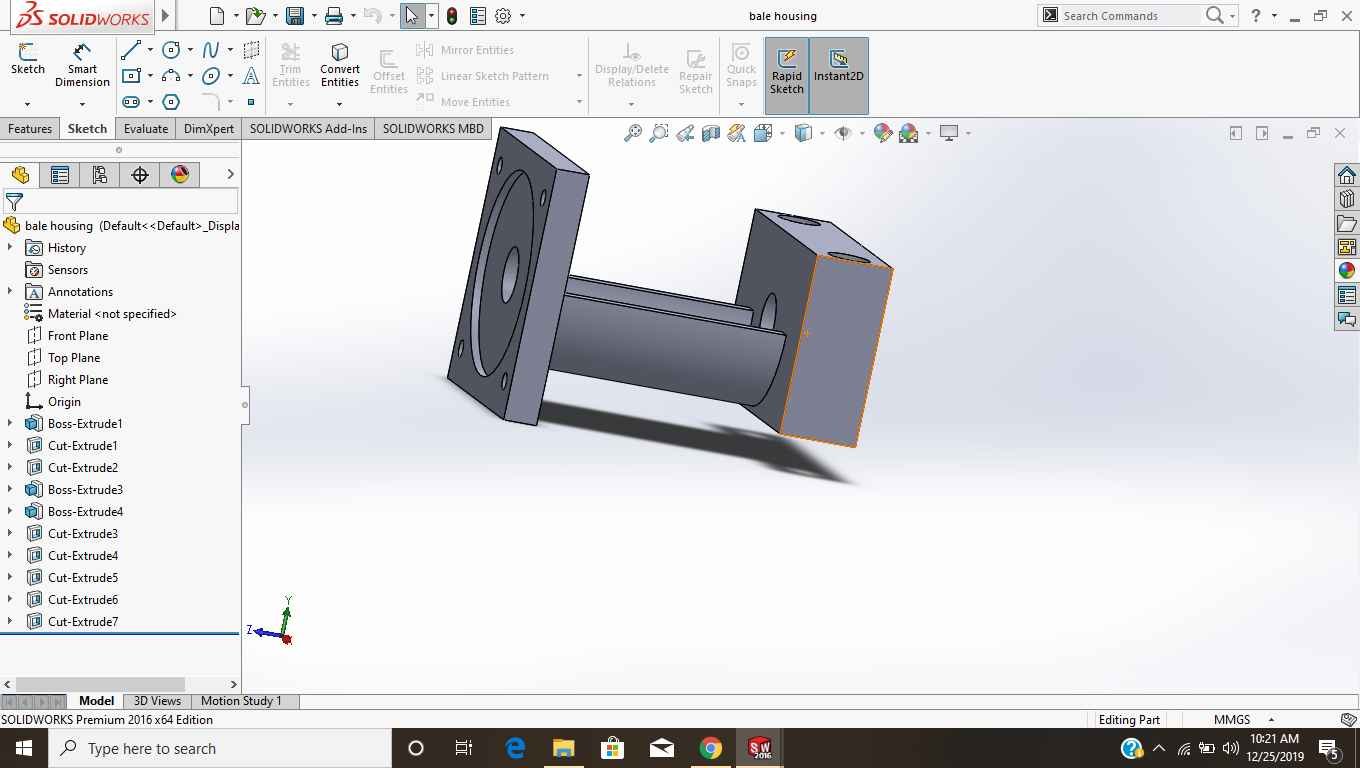The width and height of the screenshot is (1360, 768).
Task: Open the Save icon in toolbar
Action: pyautogui.click(x=294, y=16)
